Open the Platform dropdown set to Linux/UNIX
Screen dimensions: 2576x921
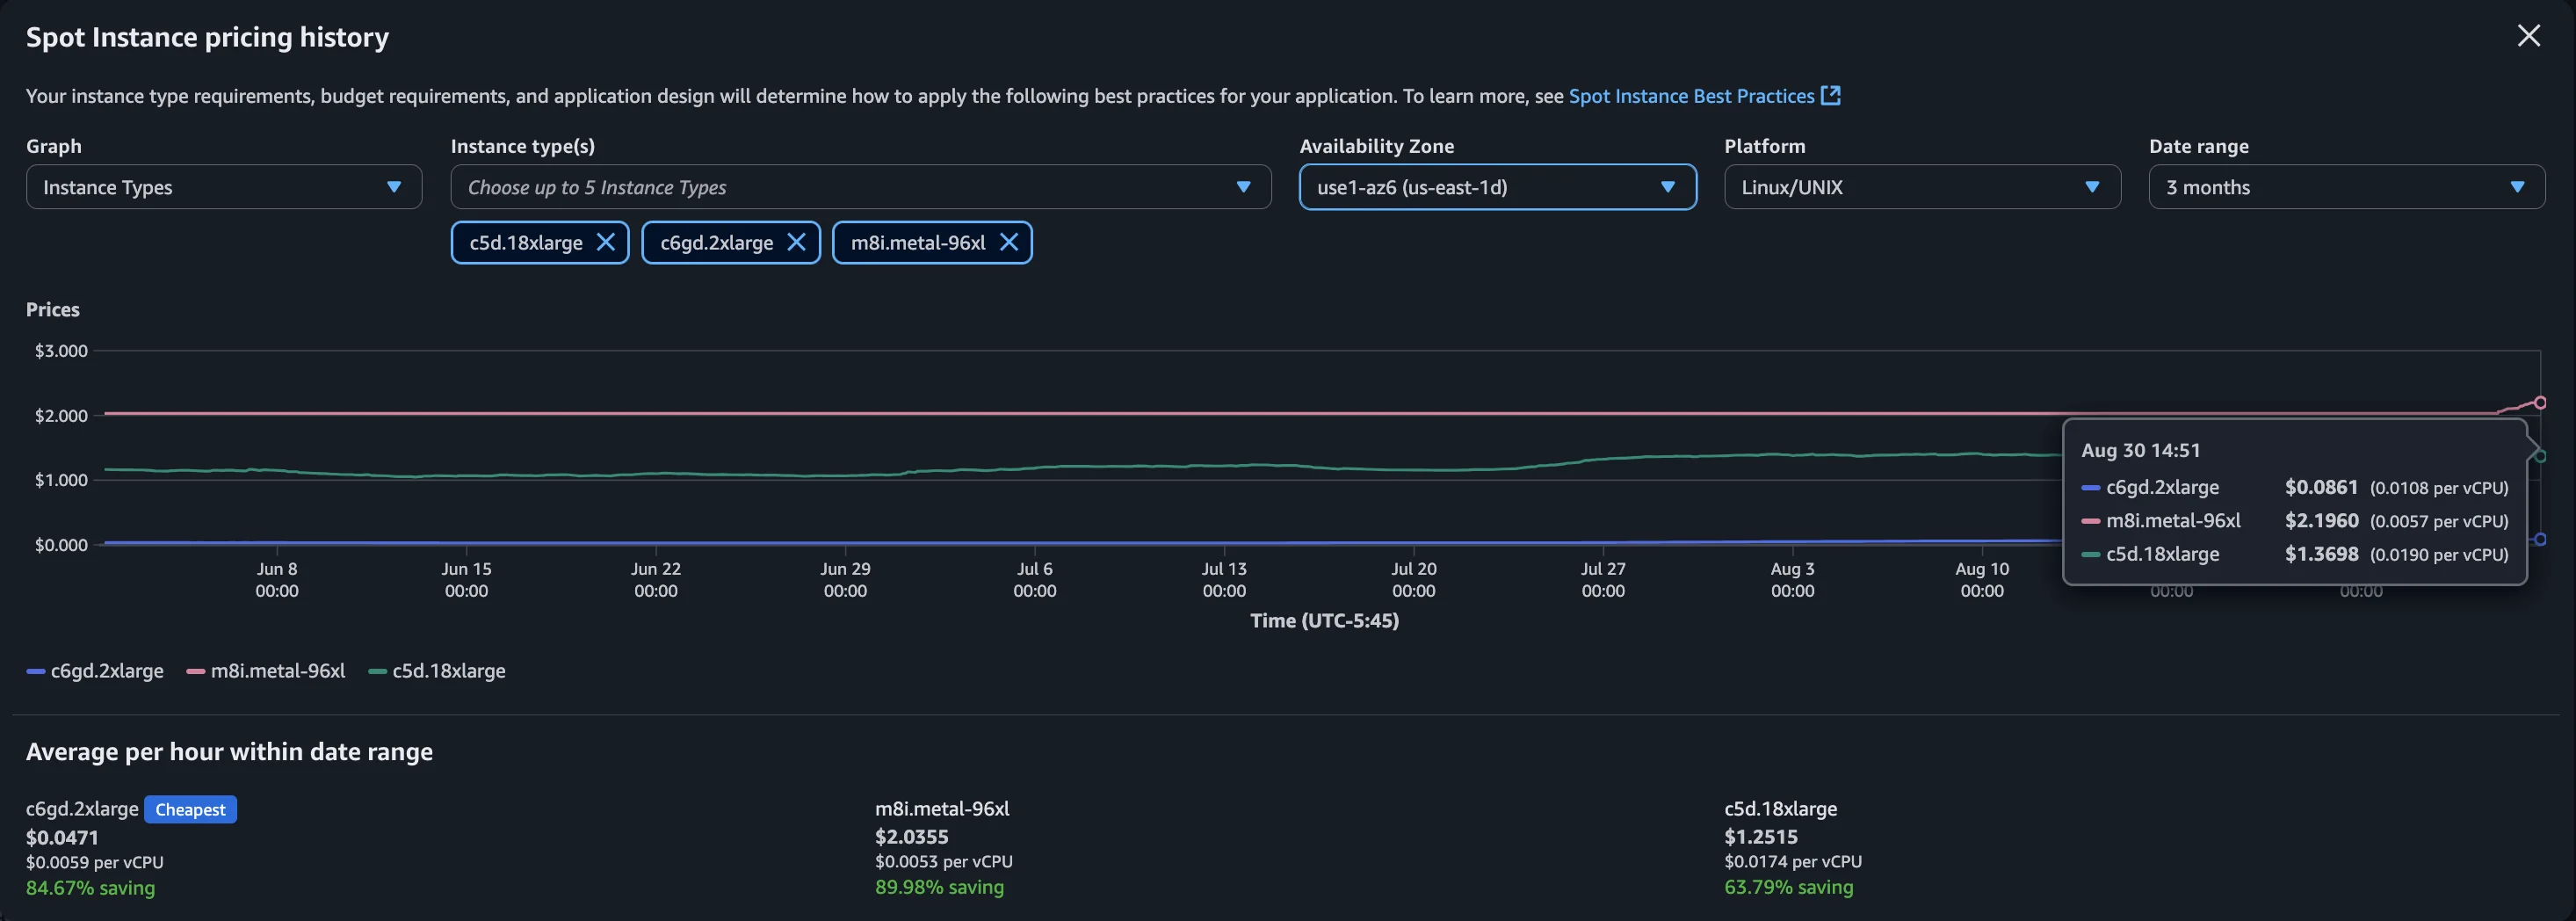tap(1922, 187)
